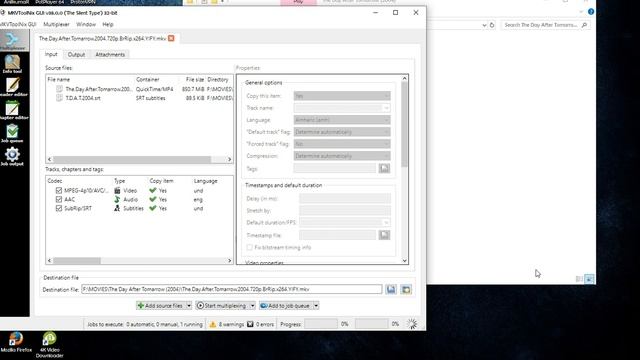Open the Job queue tool
Image resolution: width=640 pixels, height=360 pixels.
[12, 133]
